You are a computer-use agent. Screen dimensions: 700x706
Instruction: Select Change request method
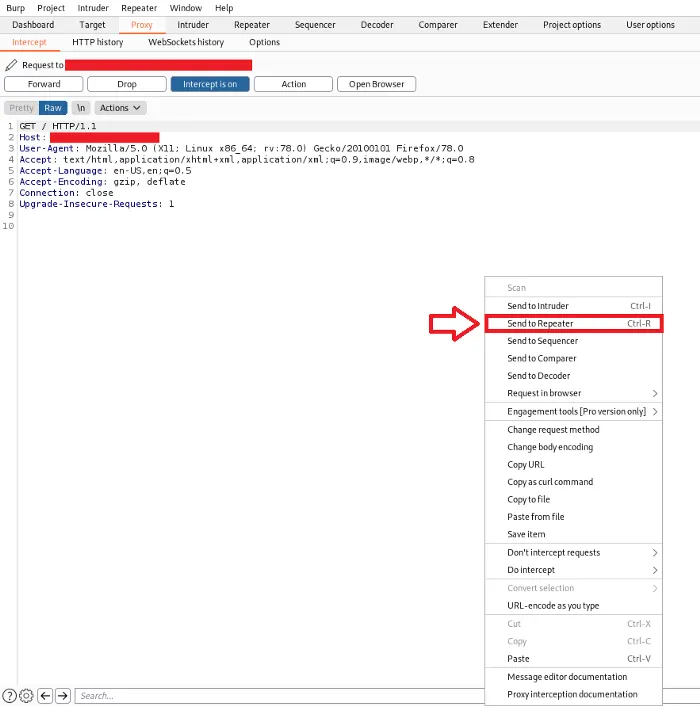[x=573, y=430]
